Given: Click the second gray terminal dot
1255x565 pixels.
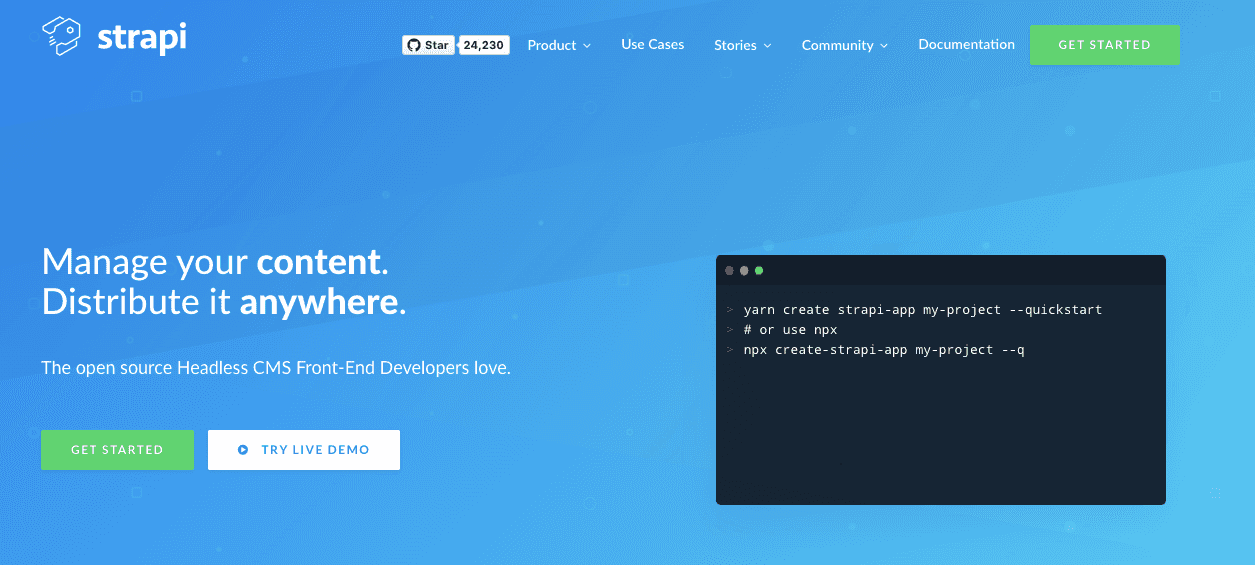Looking at the screenshot, I should click(744, 270).
